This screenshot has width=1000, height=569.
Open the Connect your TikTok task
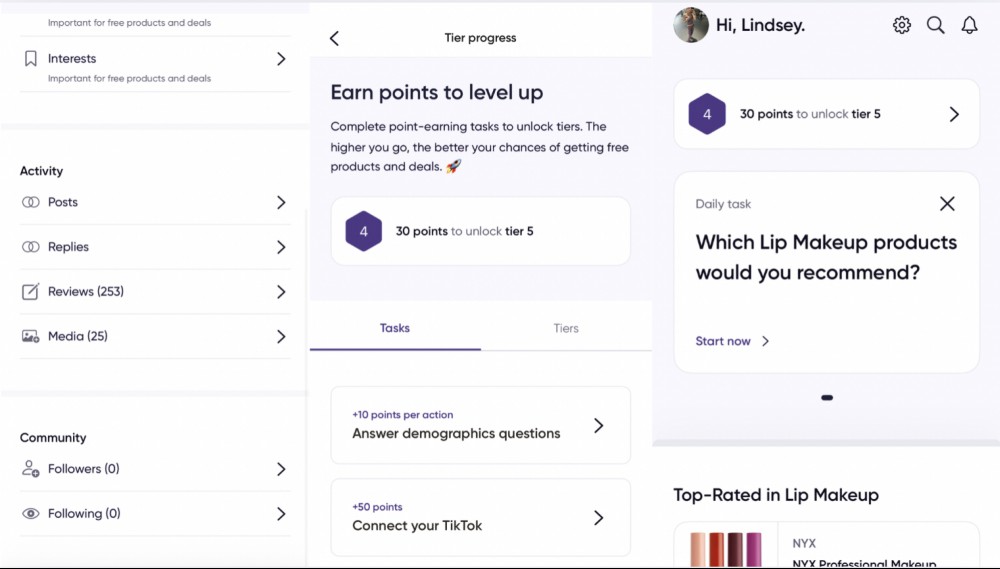480,517
